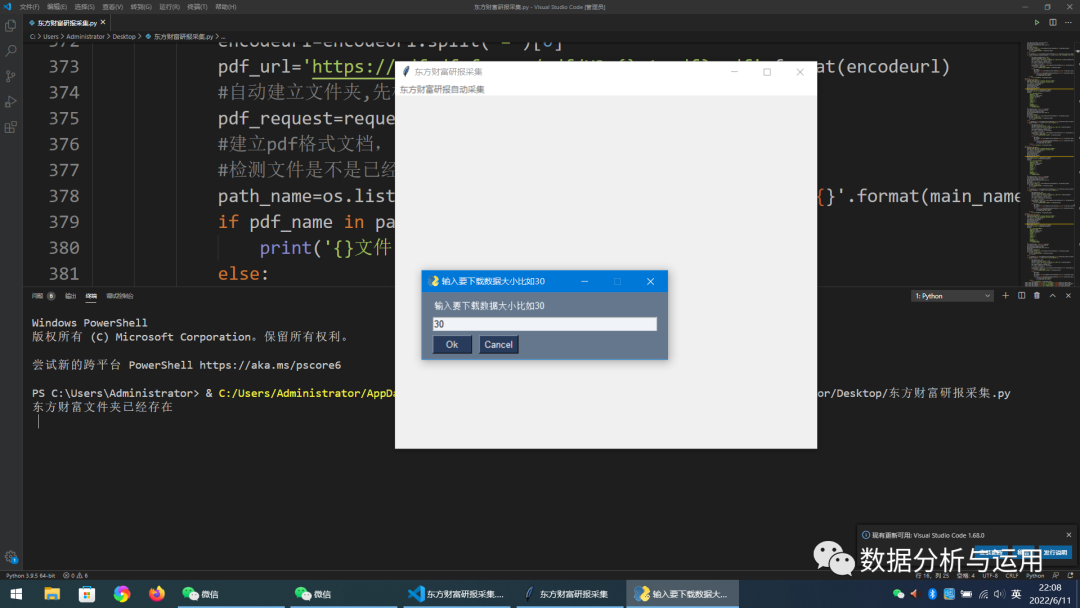Screen dimensions: 1080x608
Task: Open the 编辑(E) menu
Action: click(x=56, y=7)
